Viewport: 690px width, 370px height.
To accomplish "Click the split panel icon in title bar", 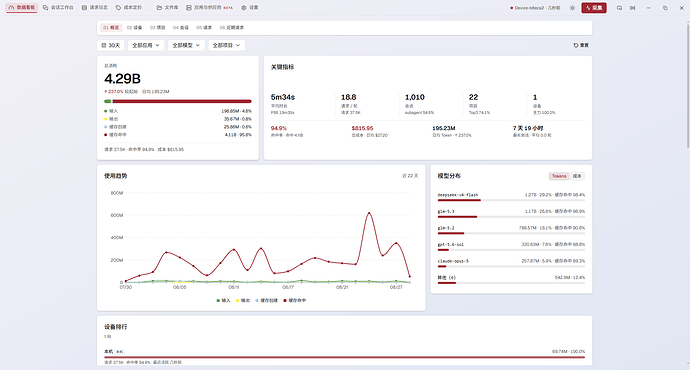I will [x=632, y=8].
